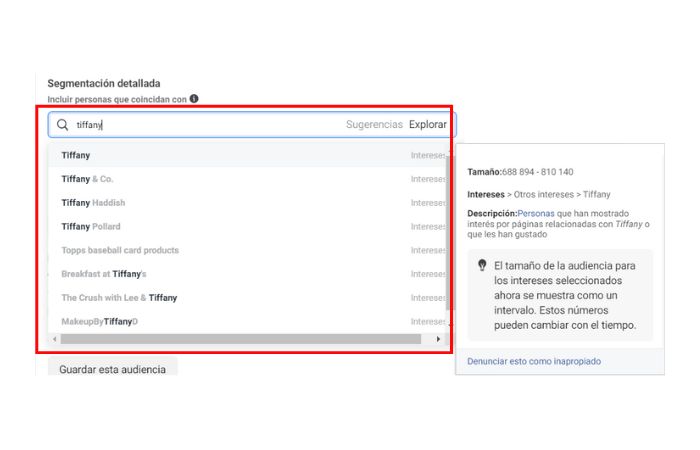Click the left arrow of horizontal scrollbar

[x=54, y=339]
